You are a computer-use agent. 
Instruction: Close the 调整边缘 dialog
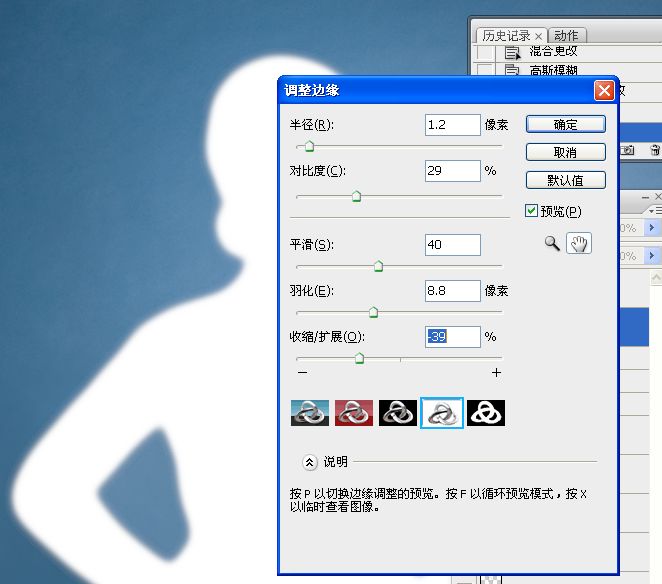[x=604, y=90]
